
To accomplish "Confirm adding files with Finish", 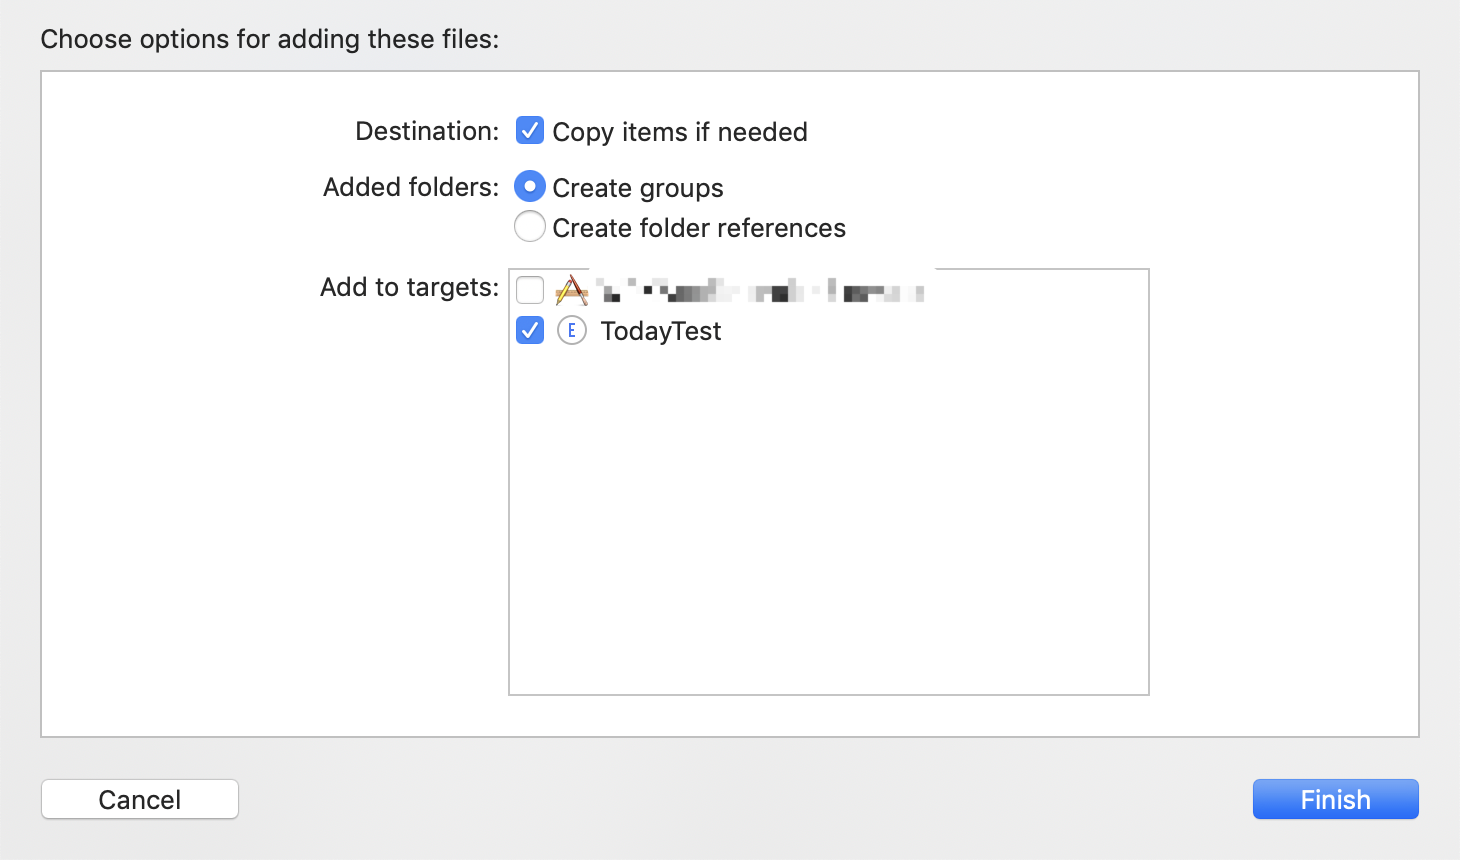I will click(x=1335, y=799).
